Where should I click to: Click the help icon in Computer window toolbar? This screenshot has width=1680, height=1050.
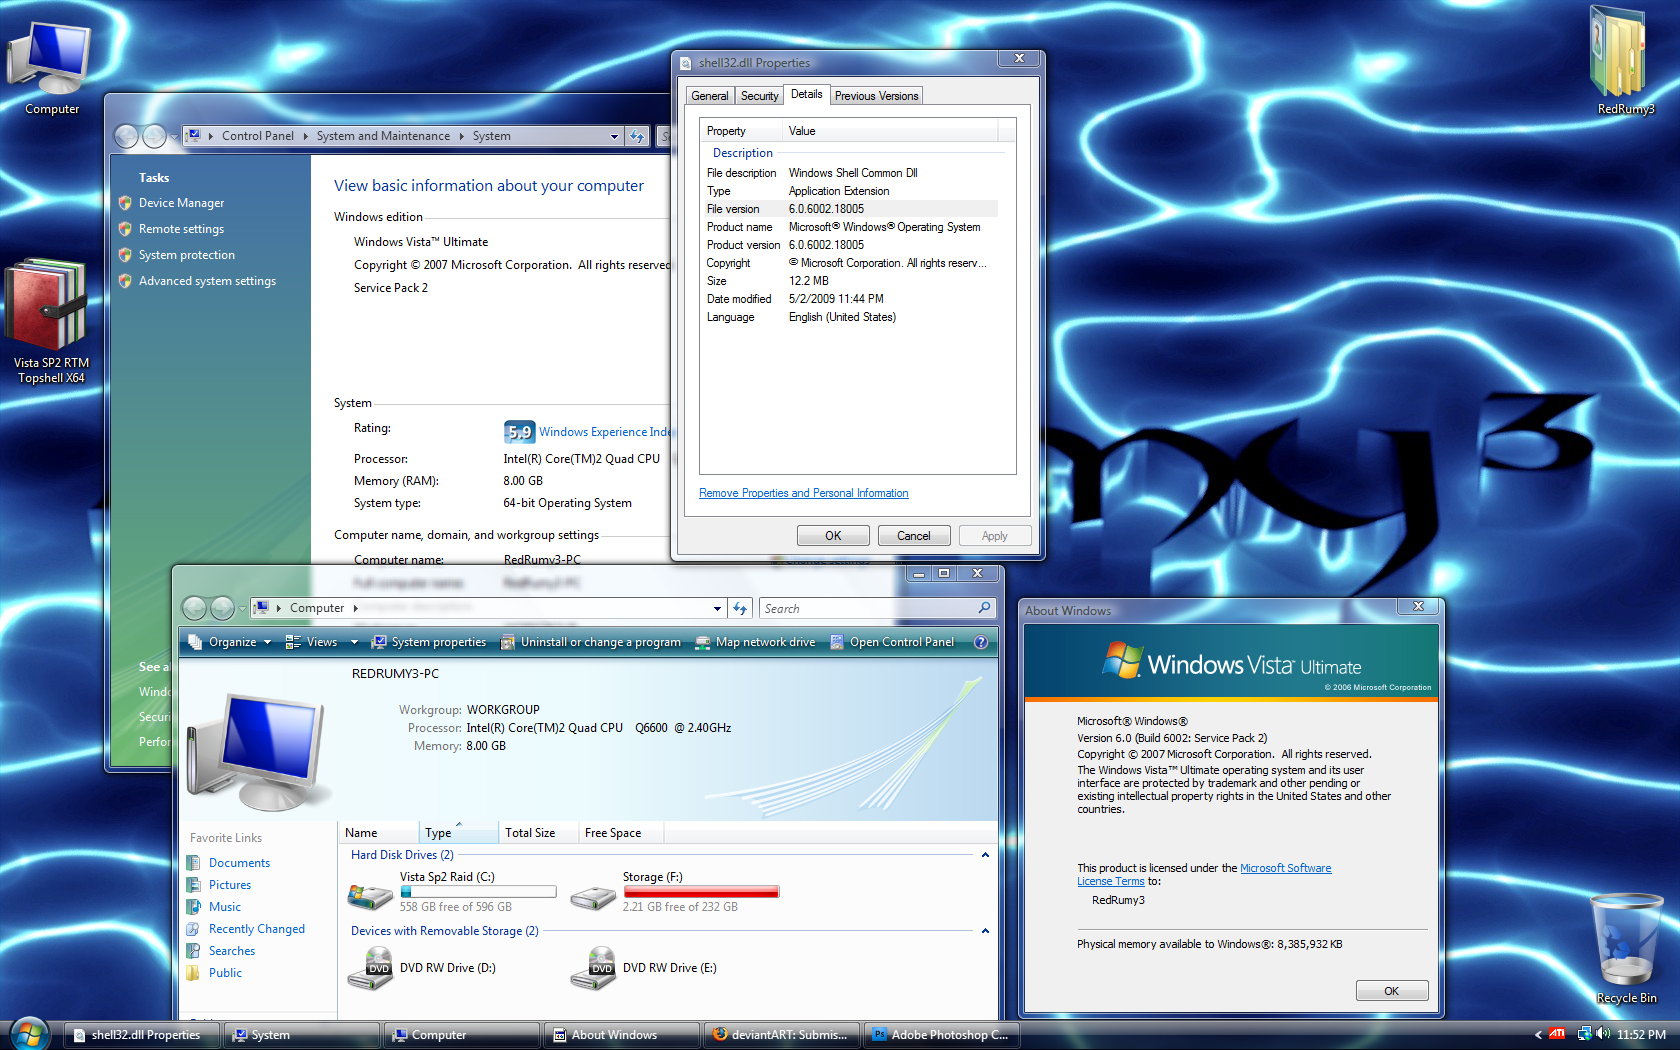tap(981, 642)
